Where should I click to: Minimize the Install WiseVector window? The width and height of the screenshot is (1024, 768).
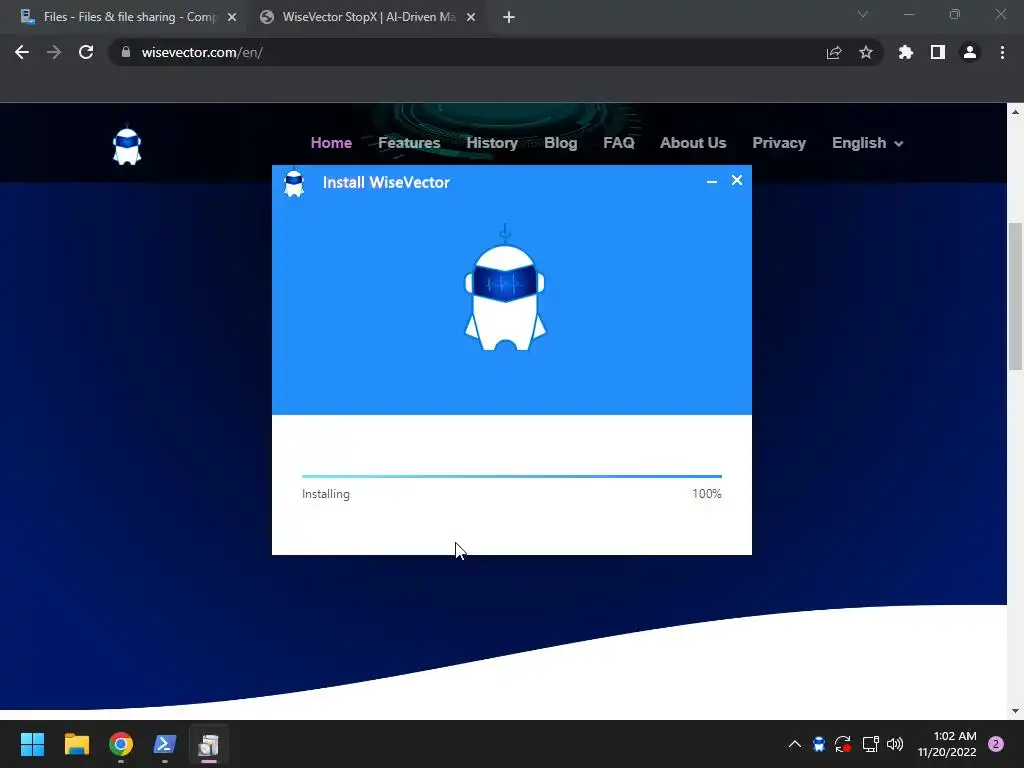(x=712, y=182)
